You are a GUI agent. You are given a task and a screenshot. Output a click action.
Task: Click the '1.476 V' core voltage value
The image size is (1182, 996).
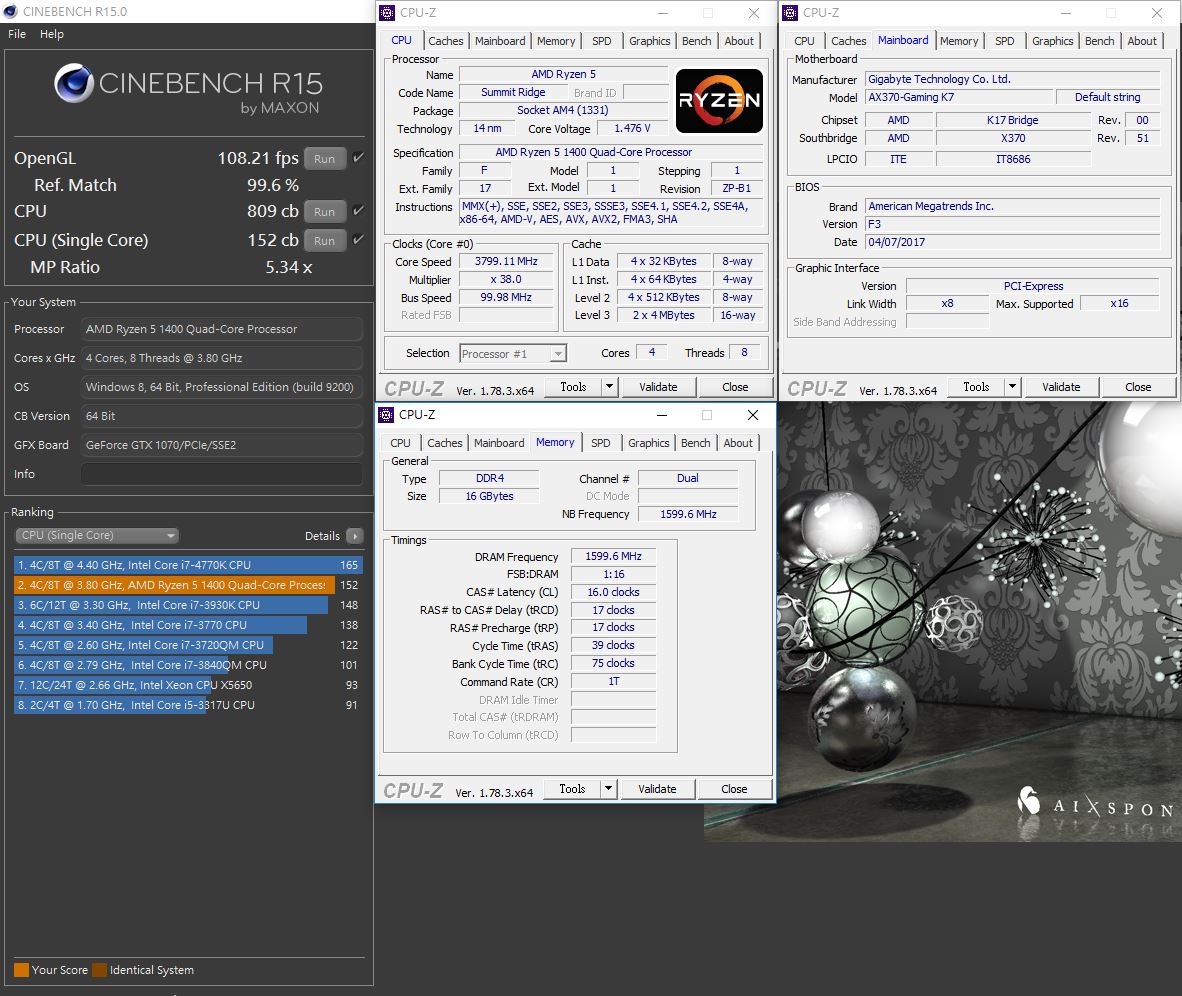coord(632,128)
